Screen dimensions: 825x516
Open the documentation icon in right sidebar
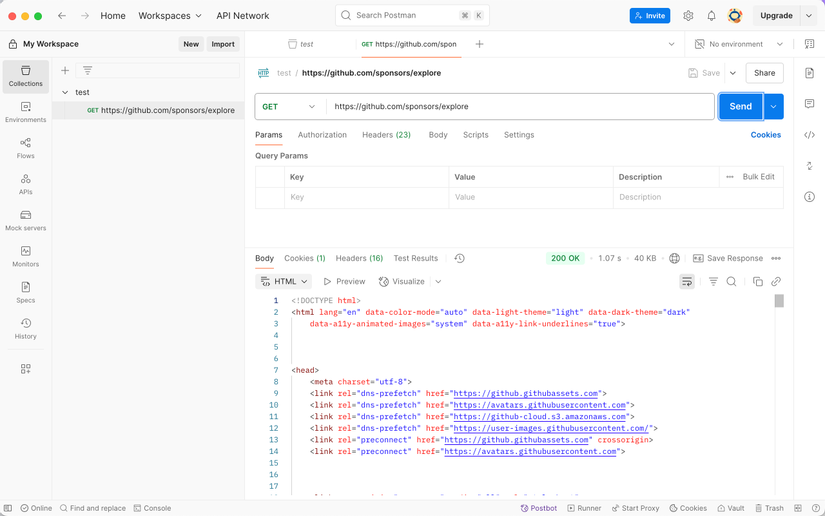pos(809,73)
